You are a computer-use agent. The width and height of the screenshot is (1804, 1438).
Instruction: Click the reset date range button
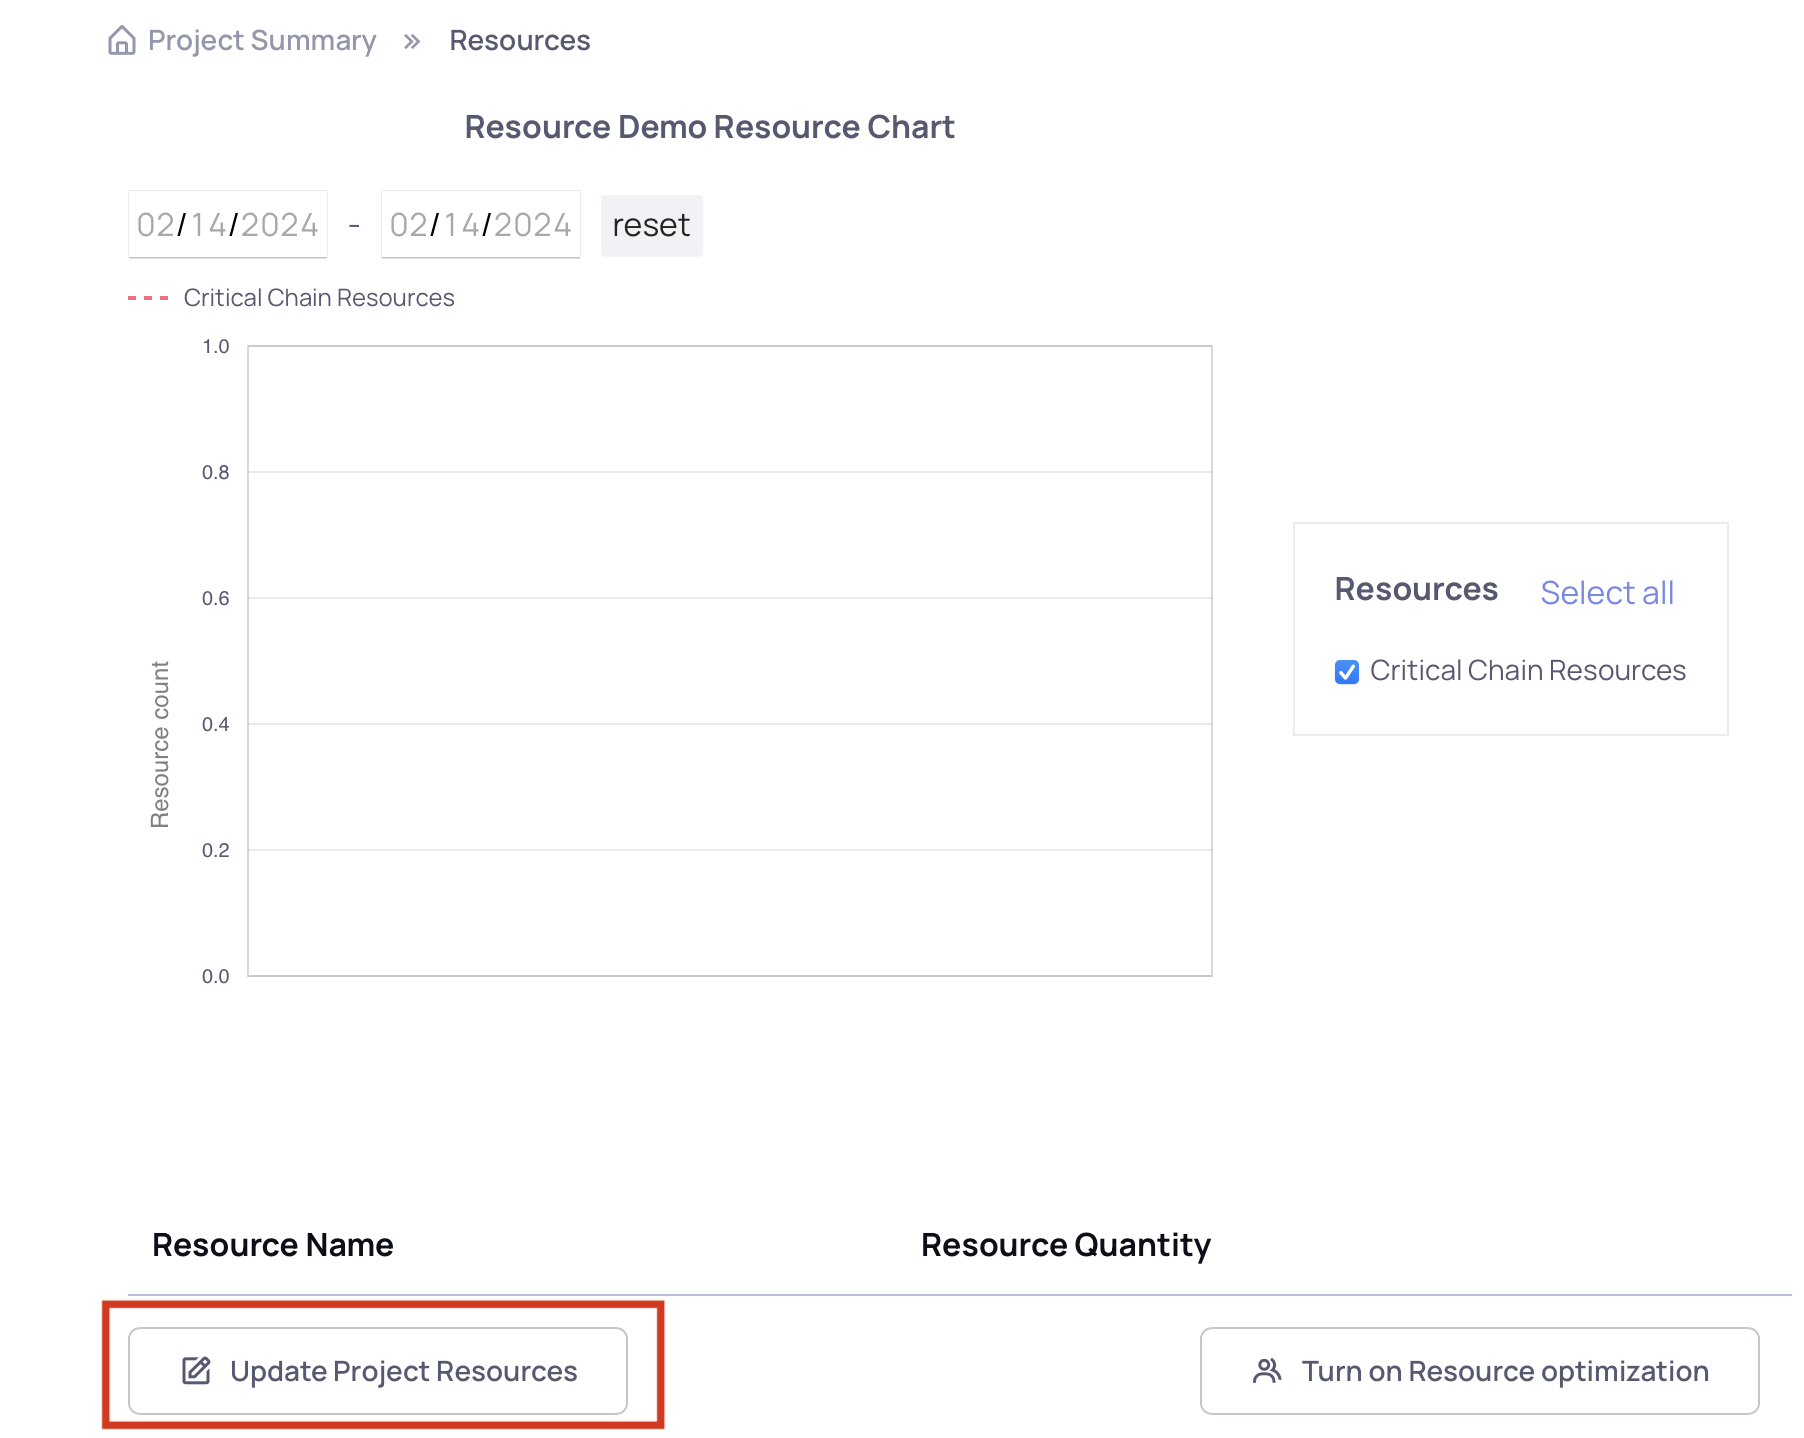[652, 225]
